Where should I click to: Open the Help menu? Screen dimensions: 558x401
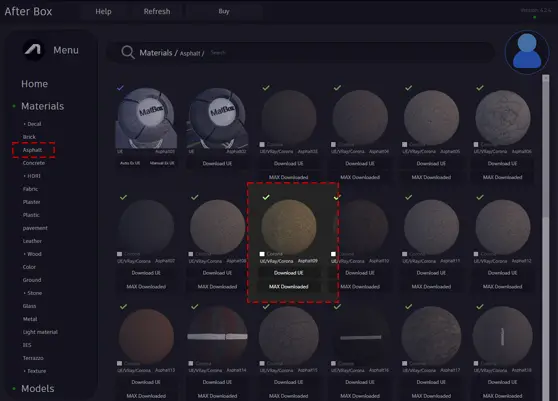[103, 11]
